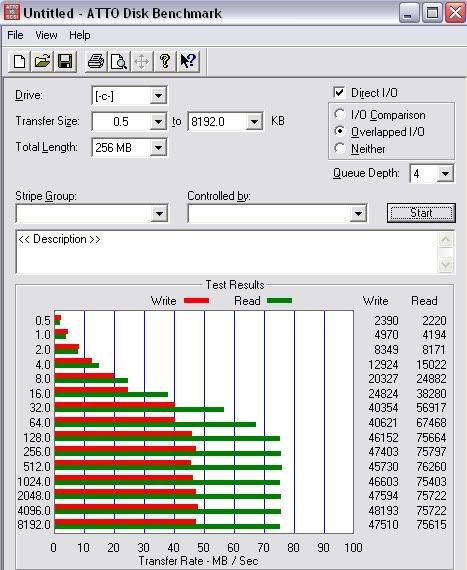
Task: Open Print Preview magnifier icon
Action: point(119,61)
